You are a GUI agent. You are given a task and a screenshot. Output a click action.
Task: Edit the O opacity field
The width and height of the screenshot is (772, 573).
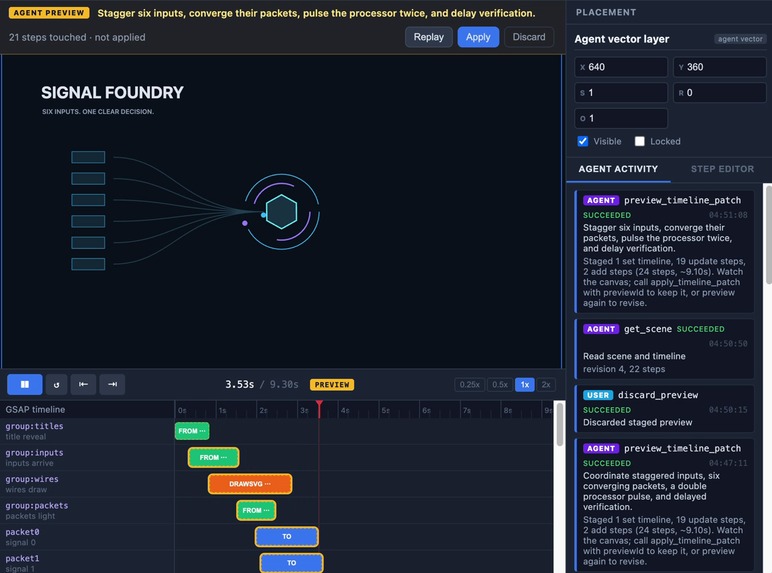(x=621, y=118)
